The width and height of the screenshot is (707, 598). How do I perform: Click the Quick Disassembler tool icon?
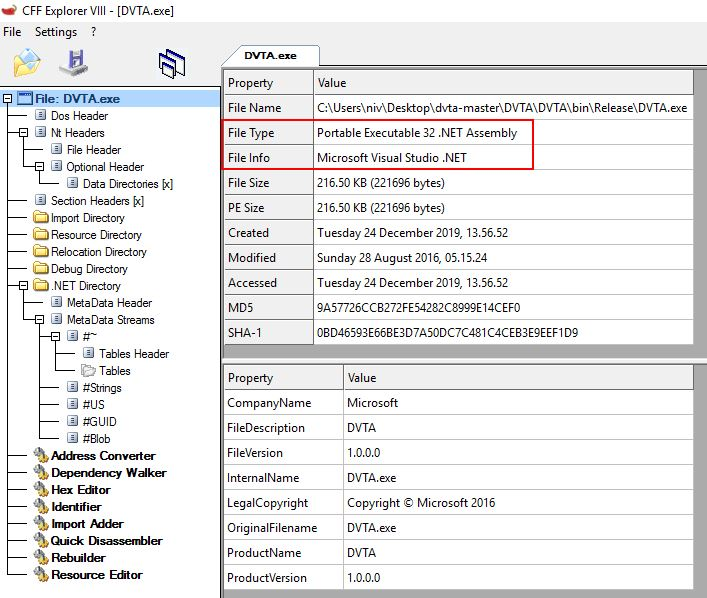41,541
